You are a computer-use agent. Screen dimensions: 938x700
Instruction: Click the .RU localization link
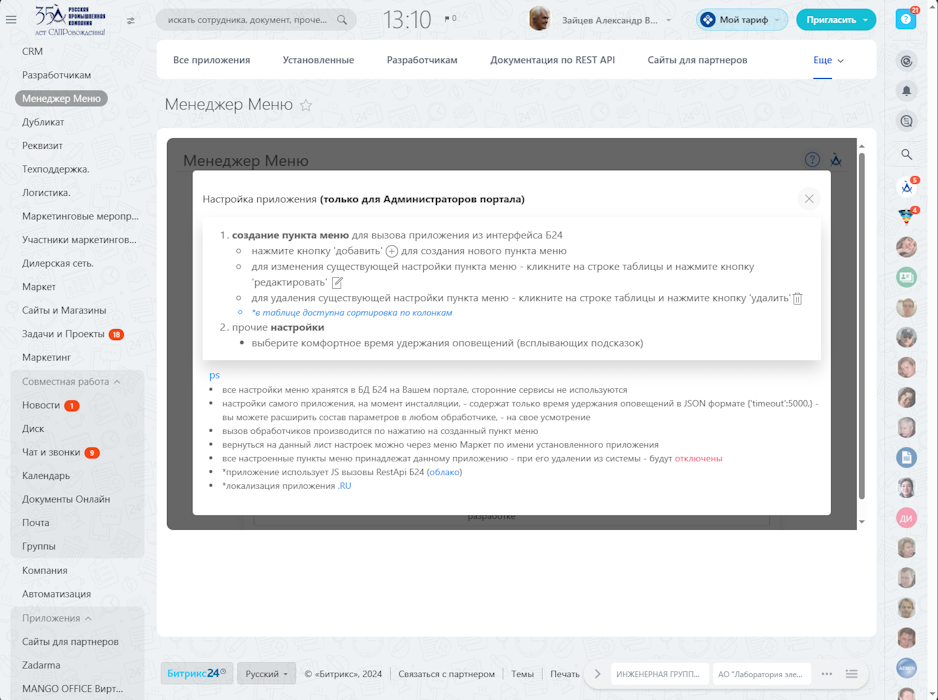[x=345, y=486]
